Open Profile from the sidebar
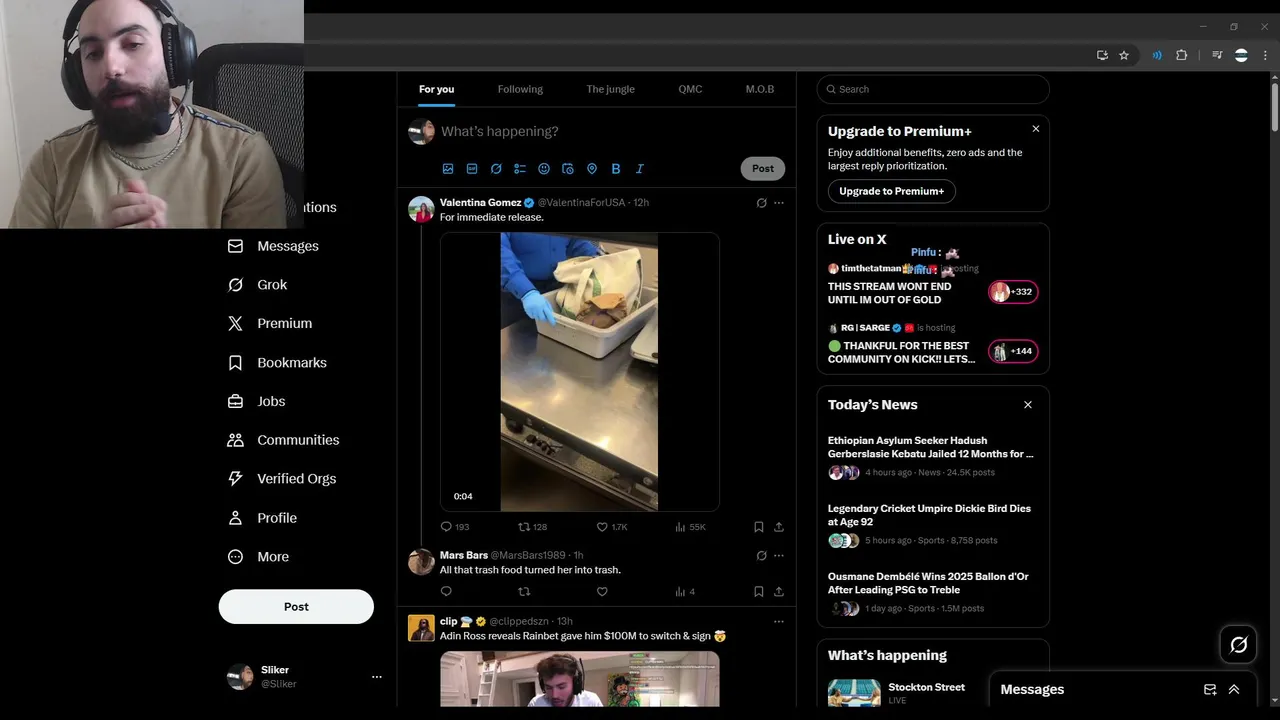1280x720 pixels. pos(262,518)
